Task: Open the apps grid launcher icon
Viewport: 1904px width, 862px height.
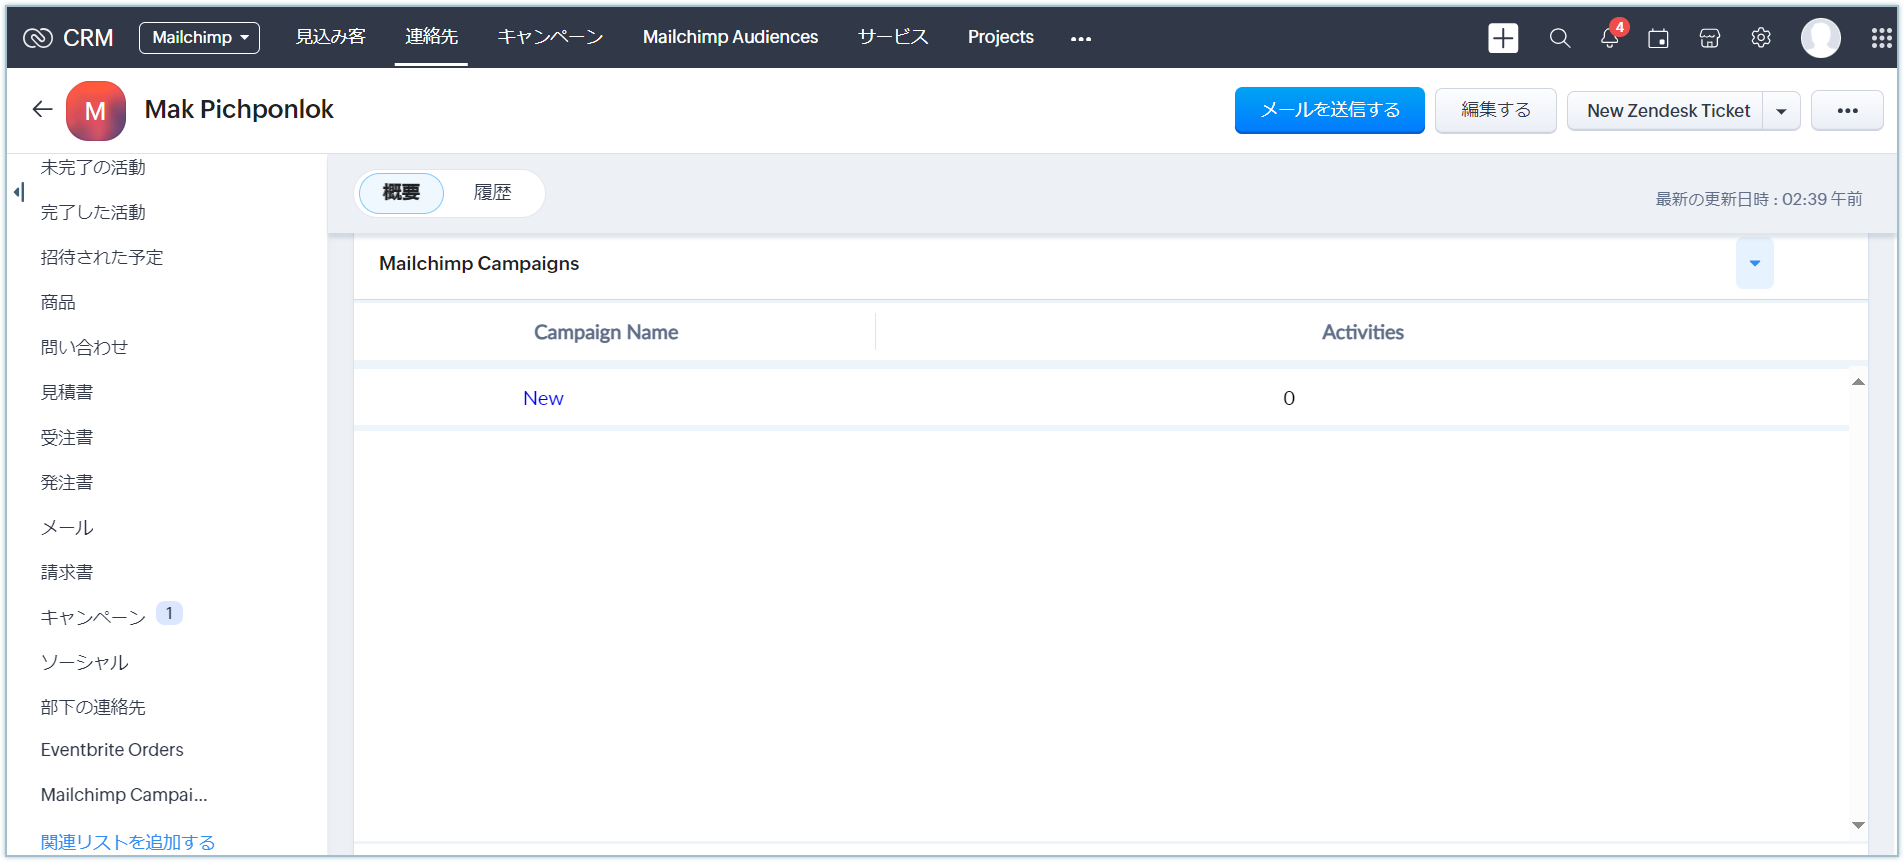Action: (x=1881, y=38)
